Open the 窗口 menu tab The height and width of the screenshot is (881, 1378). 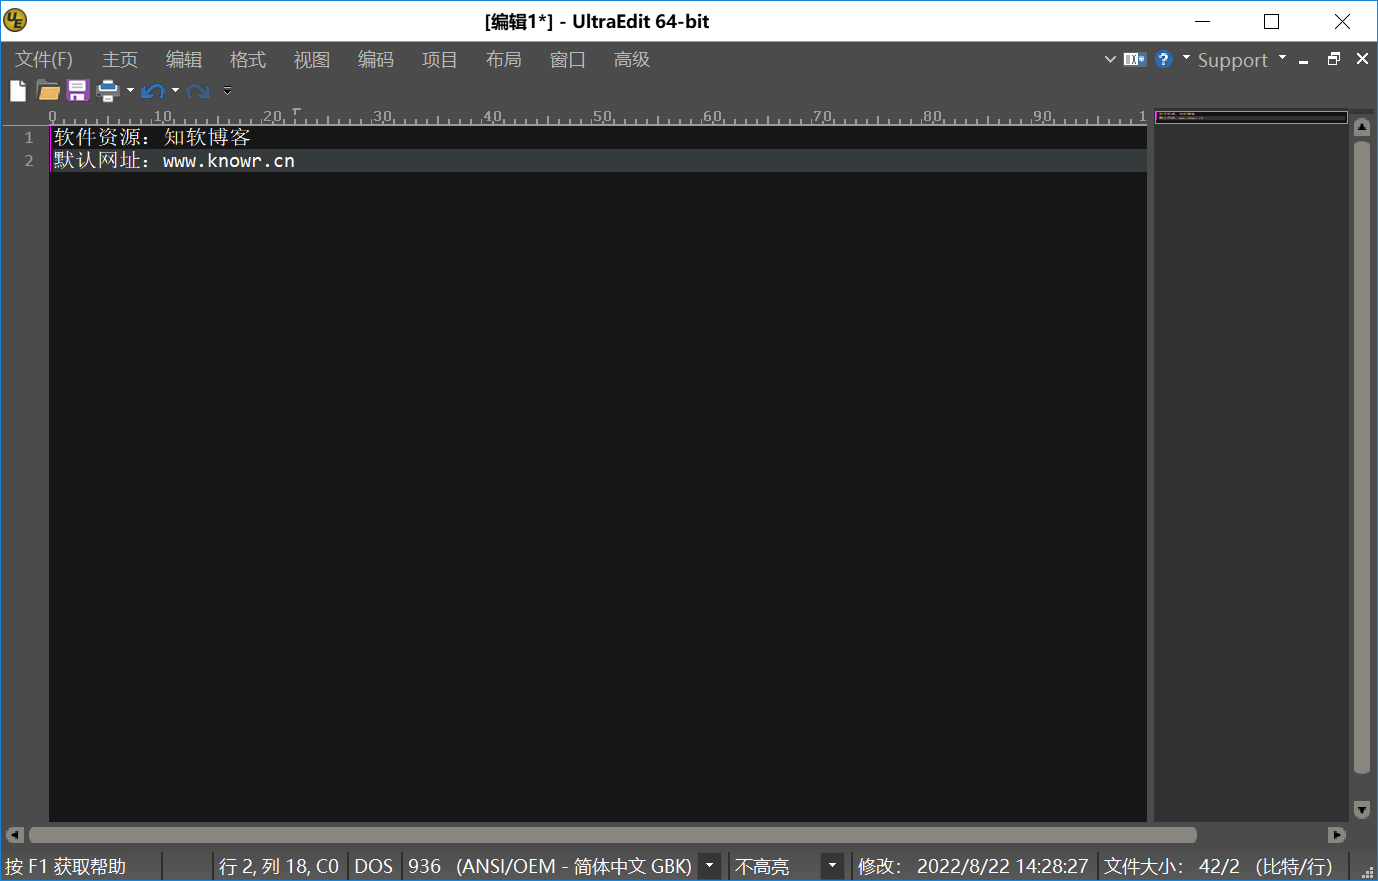point(568,60)
